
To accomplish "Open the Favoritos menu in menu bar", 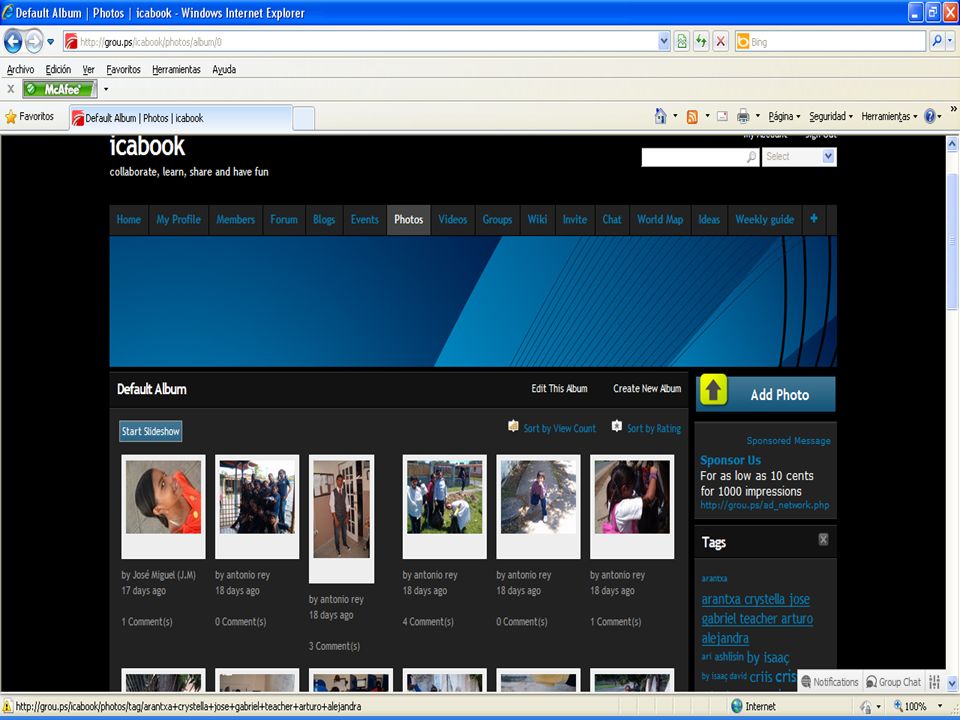I will [123, 70].
